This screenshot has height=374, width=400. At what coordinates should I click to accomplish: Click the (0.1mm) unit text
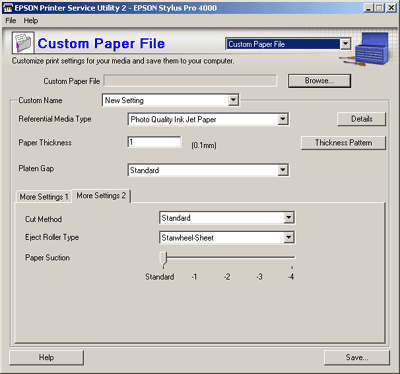(x=204, y=145)
